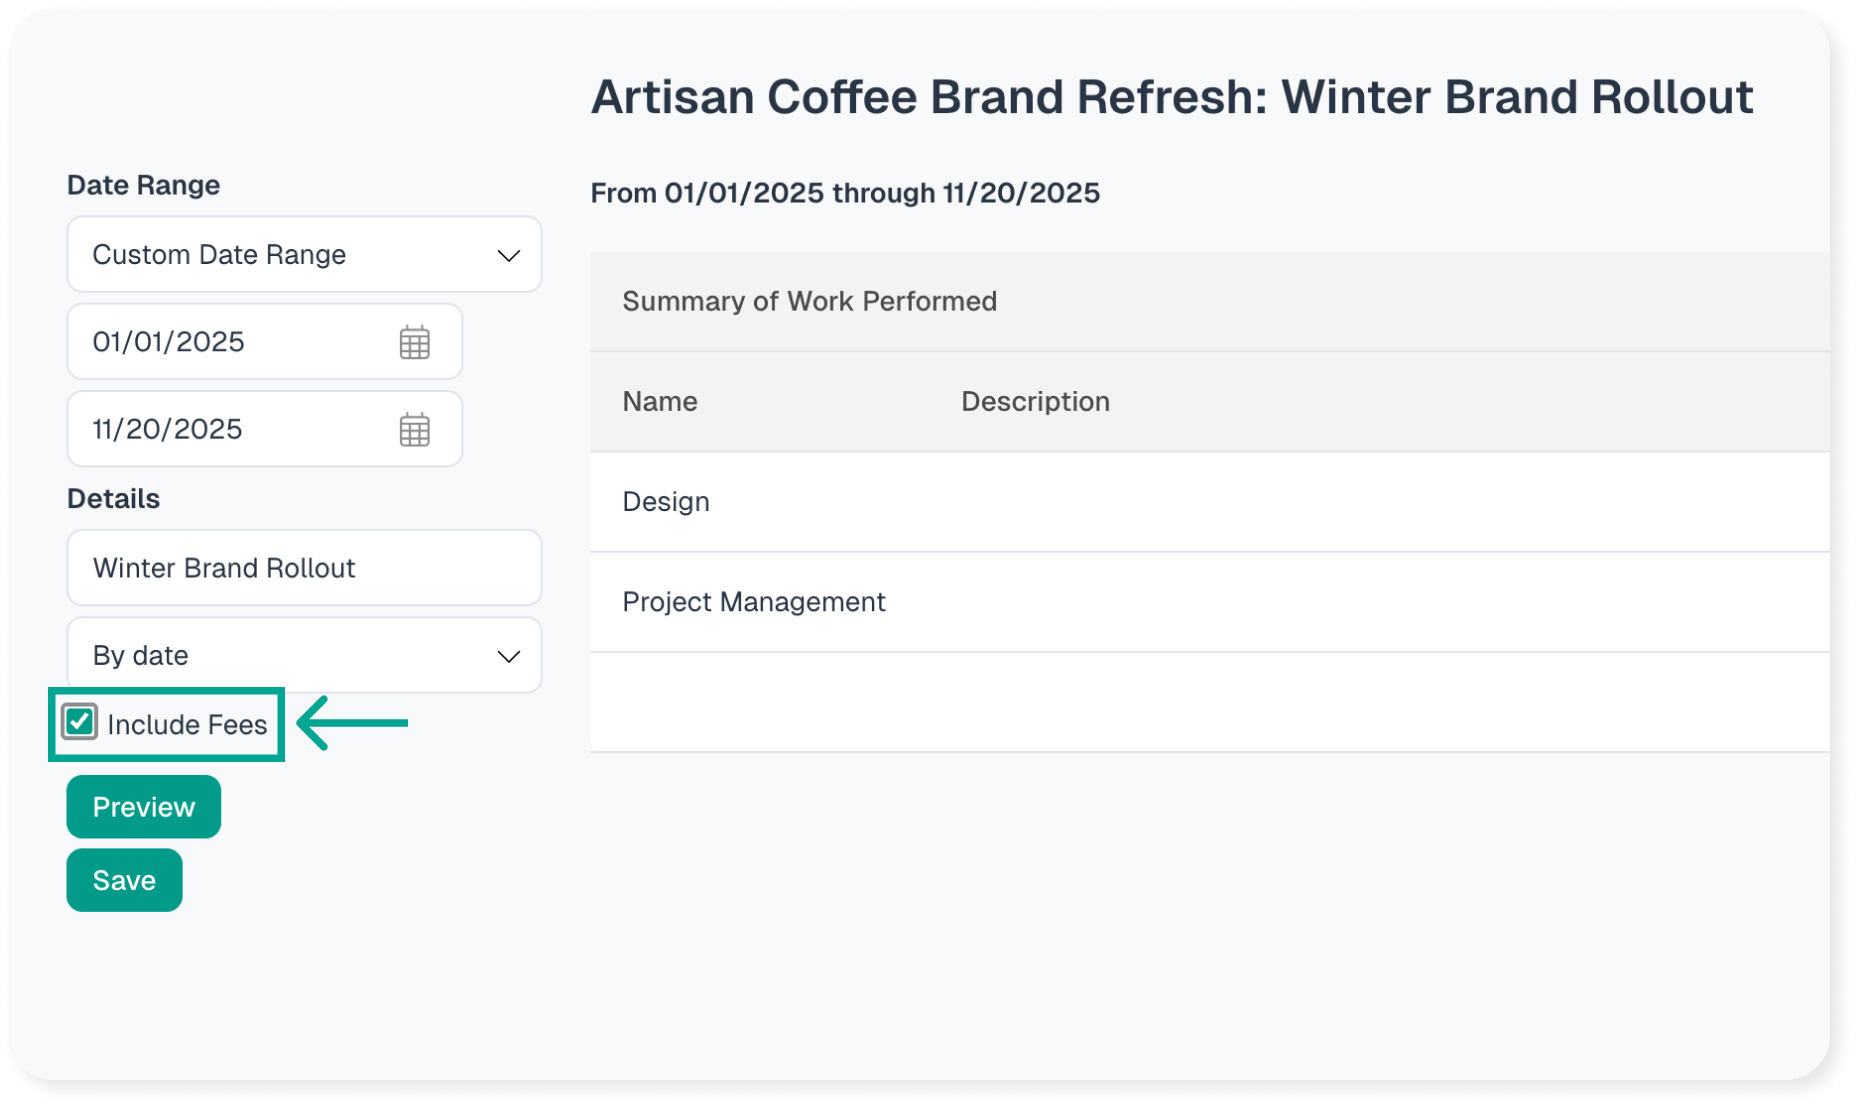This screenshot has width=1857, height=1107.
Task: Click the From 01/01/2025 through 11/20/2025 text
Action: (845, 193)
